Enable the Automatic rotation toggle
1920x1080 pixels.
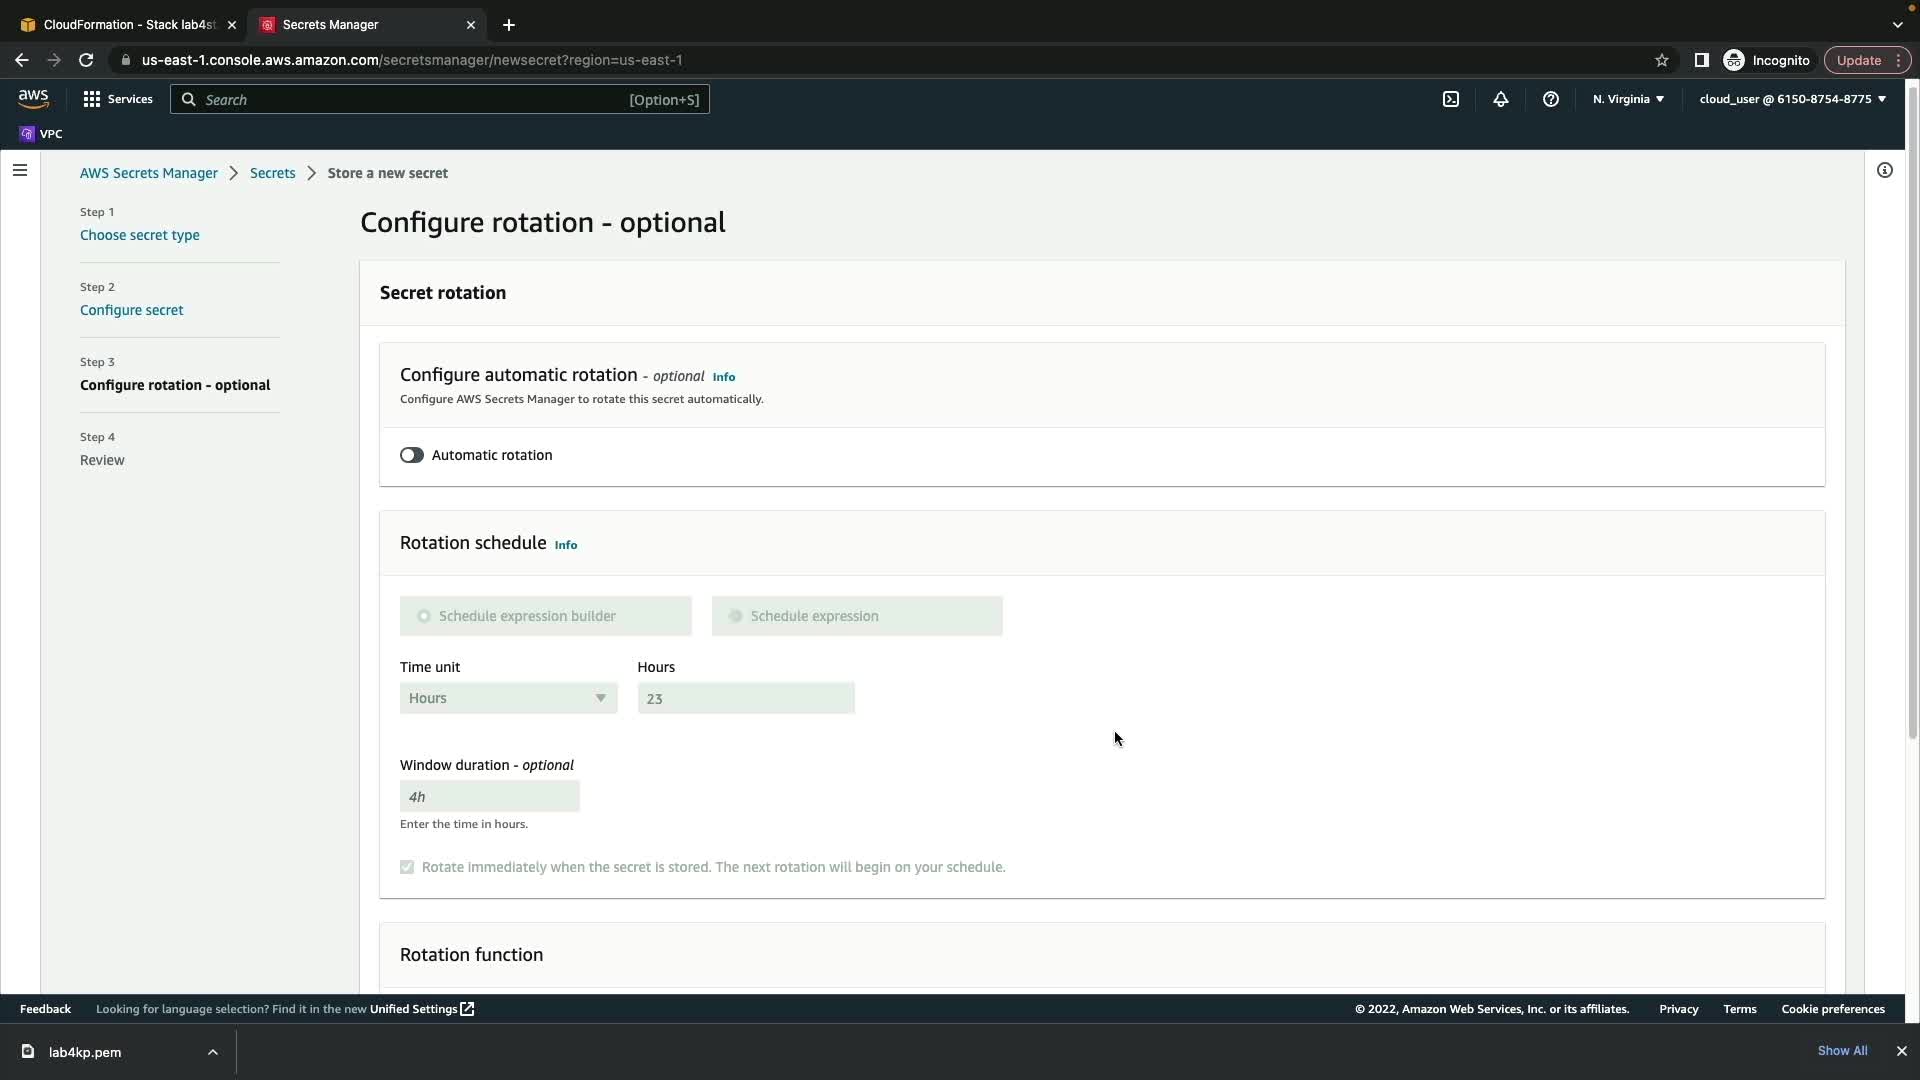(x=411, y=455)
